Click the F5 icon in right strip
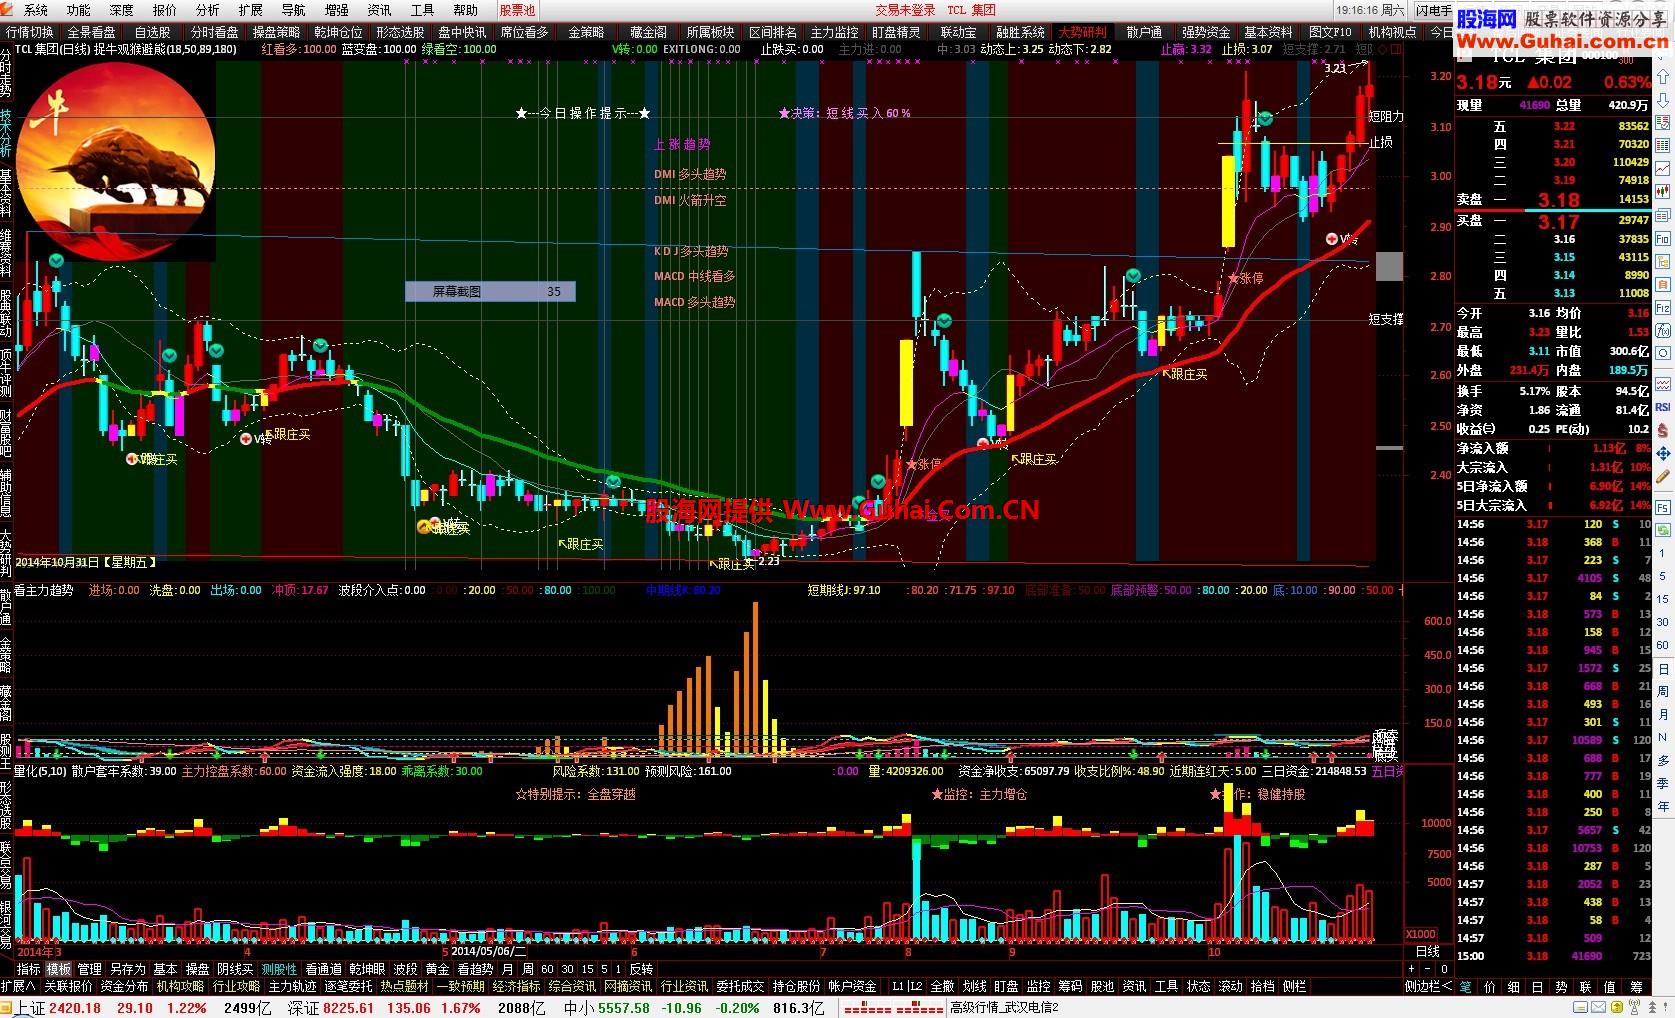Screen dimensions: 1675x1018 (x=1663, y=507)
